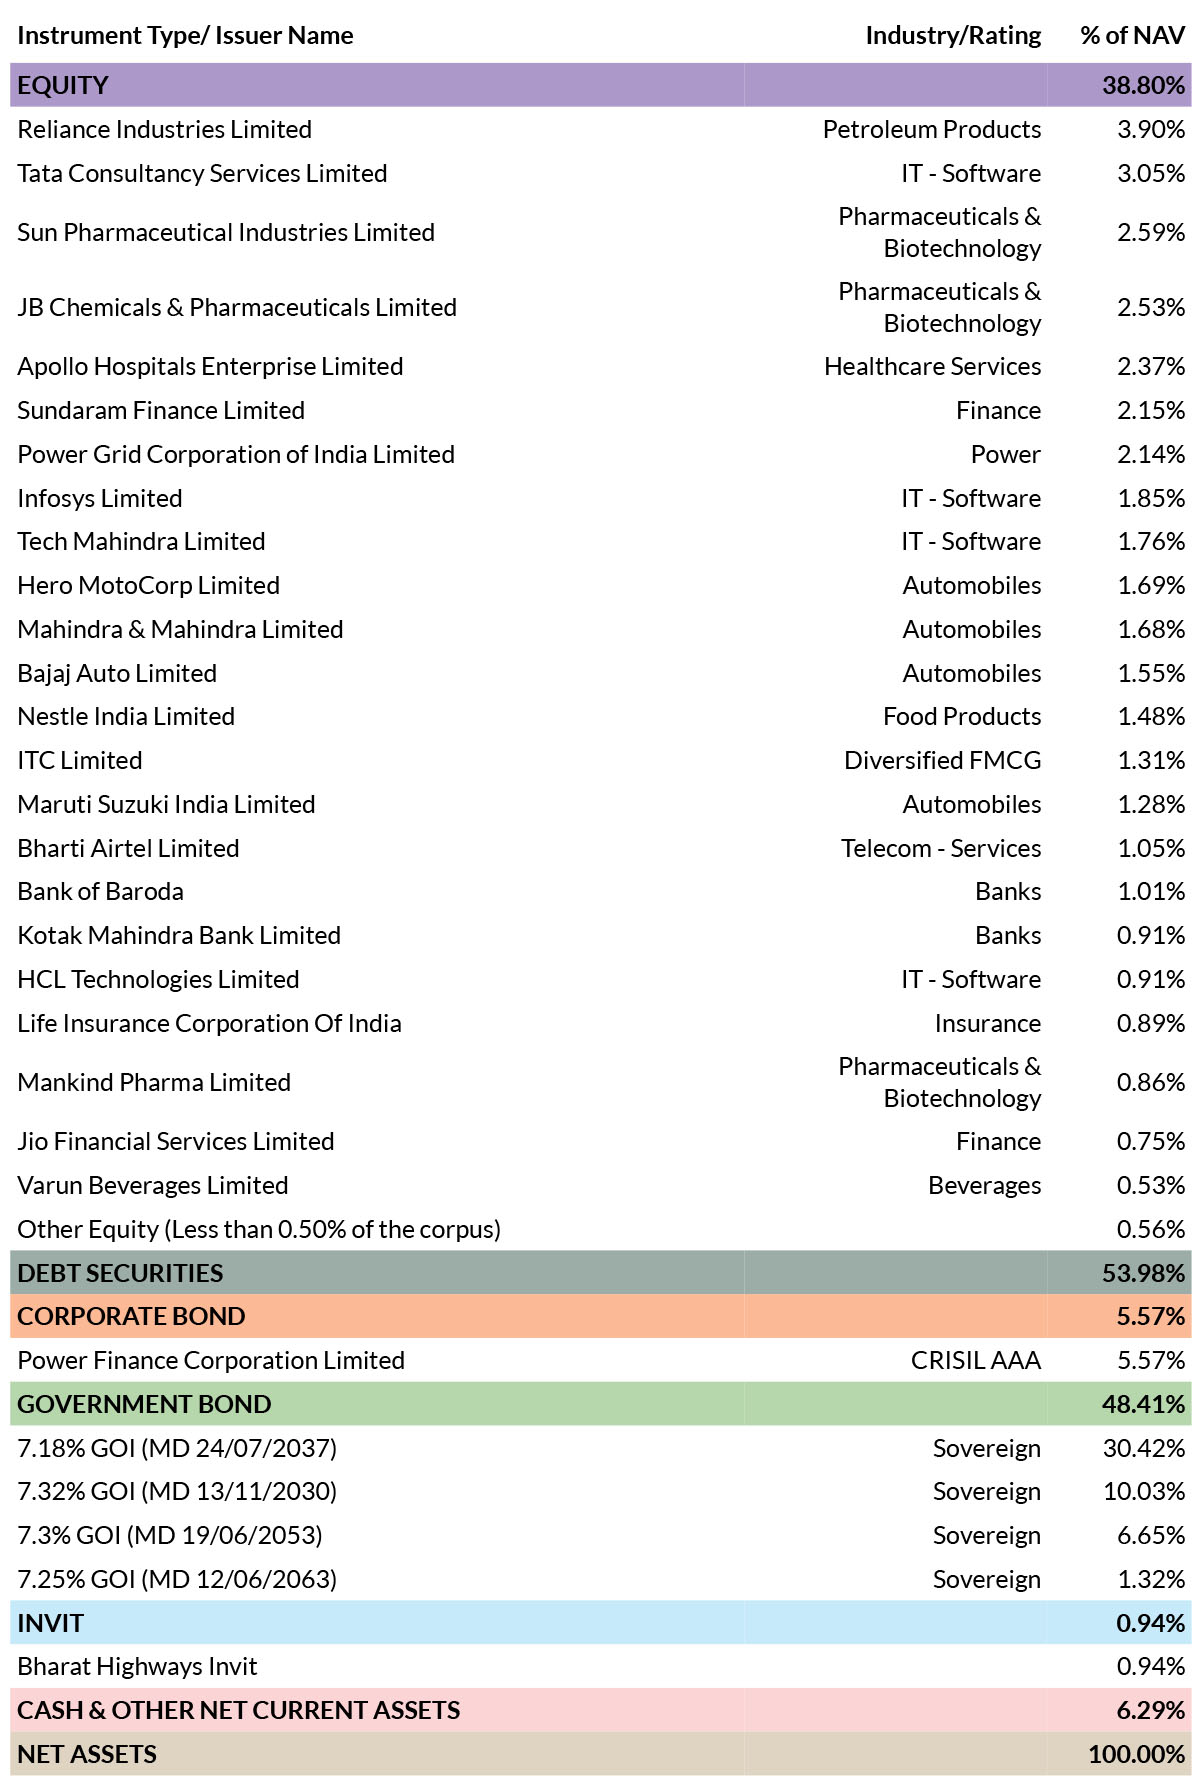The image size is (1200, 1780).
Task: Click the GOVERNMENT BOND green header row
Action: [600, 1404]
